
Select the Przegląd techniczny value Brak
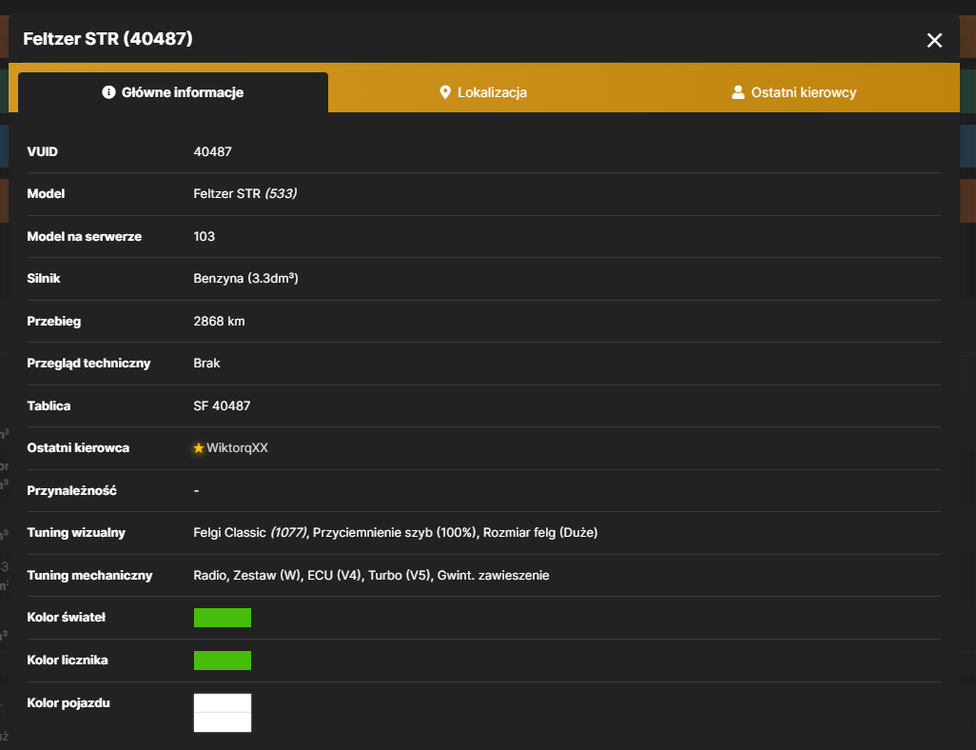[207, 363]
